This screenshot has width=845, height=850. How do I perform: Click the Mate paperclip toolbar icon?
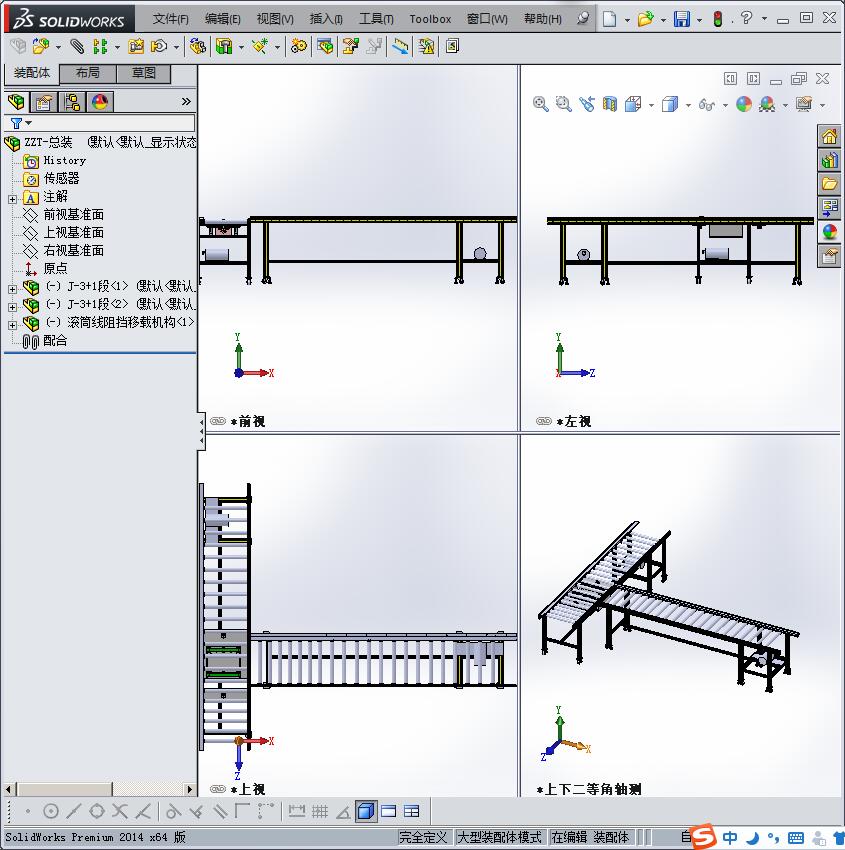pyautogui.click(x=77, y=47)
